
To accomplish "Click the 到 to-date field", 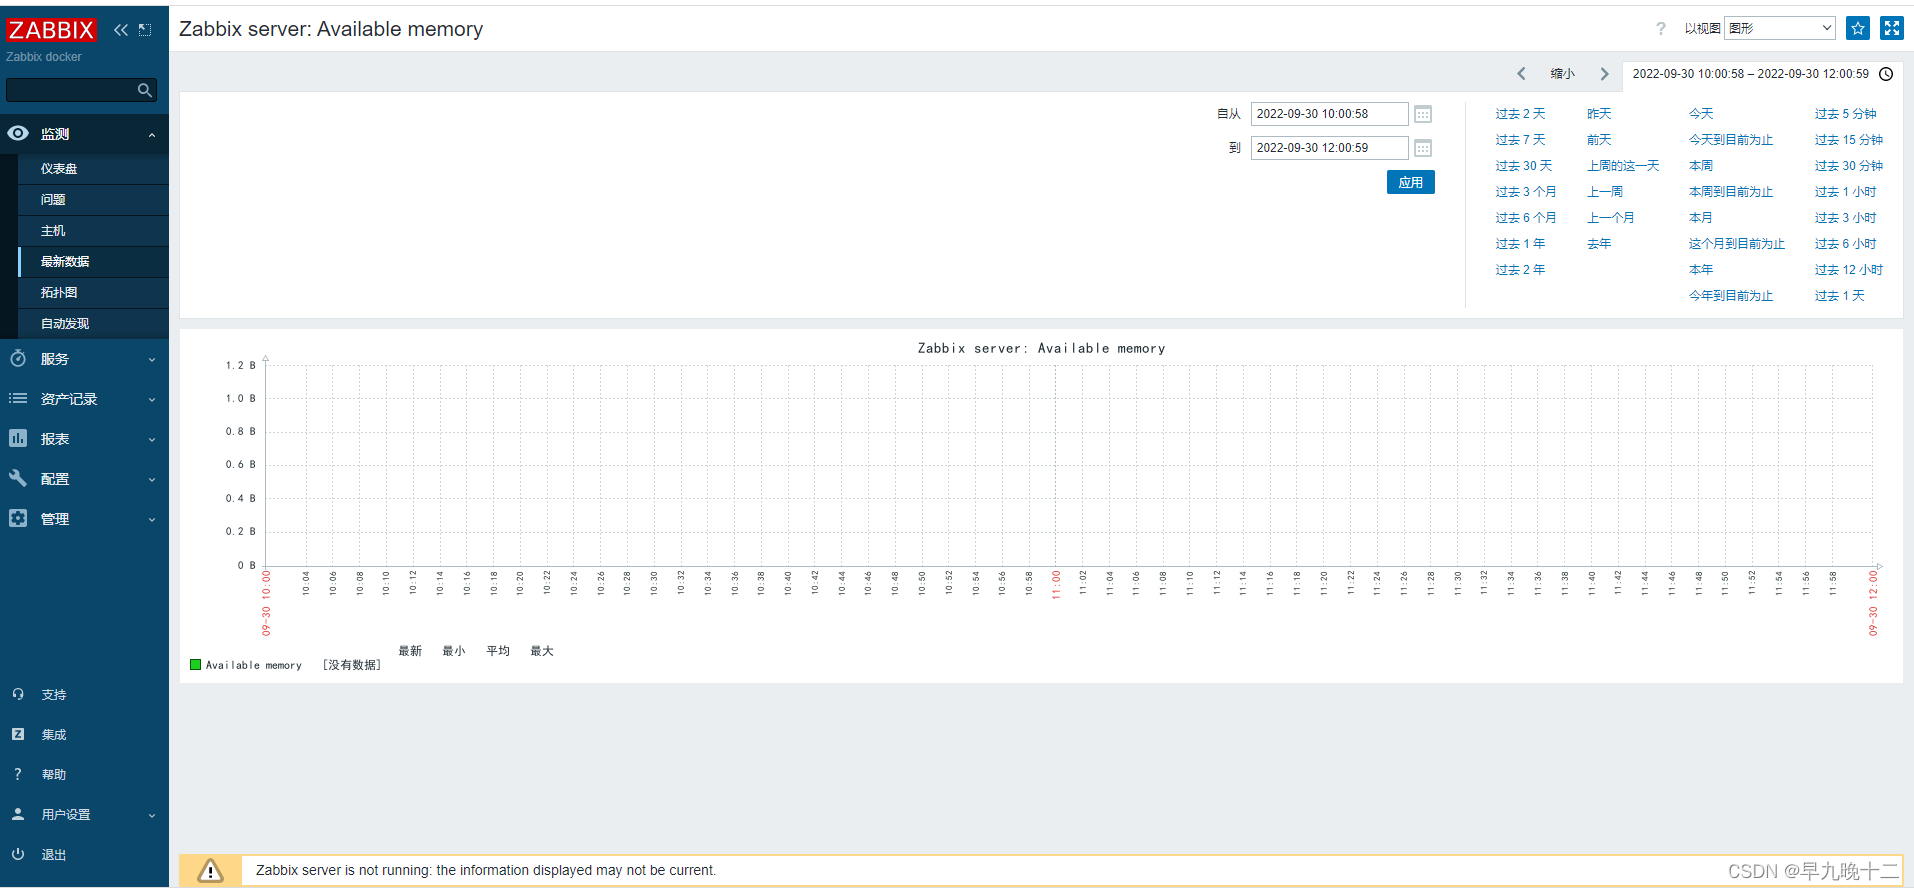I will click(x=1329, y=148).
